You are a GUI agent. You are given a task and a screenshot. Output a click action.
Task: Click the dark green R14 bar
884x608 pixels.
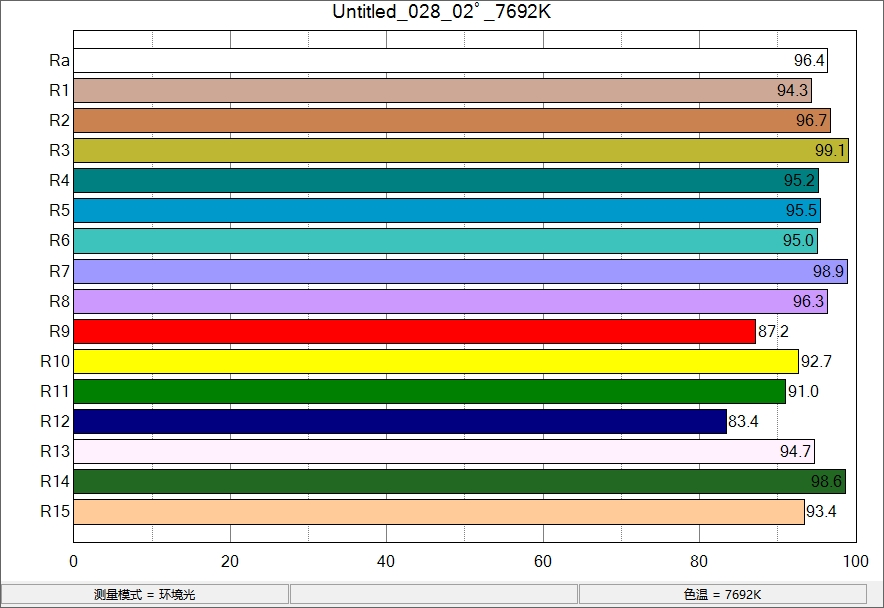(459, 481)
